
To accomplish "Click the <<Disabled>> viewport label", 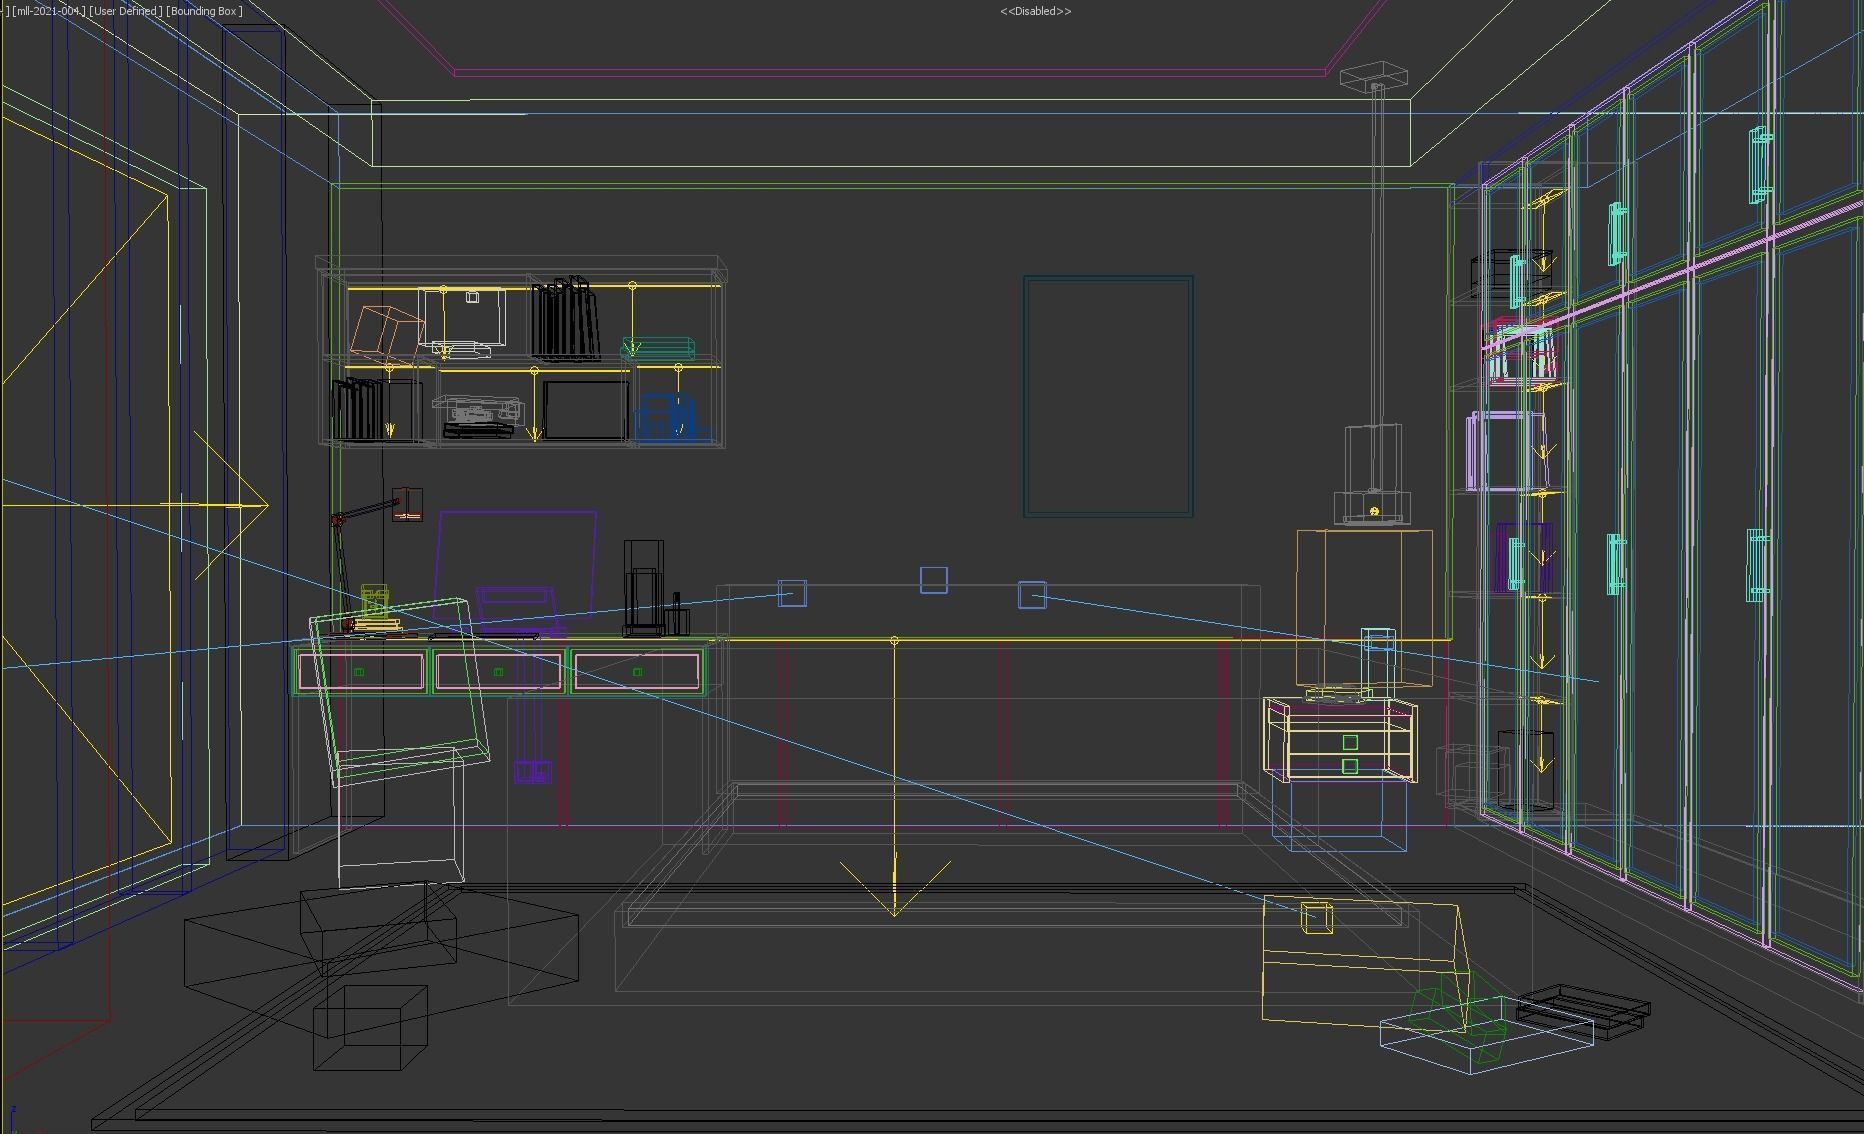I will (1035, 11).
